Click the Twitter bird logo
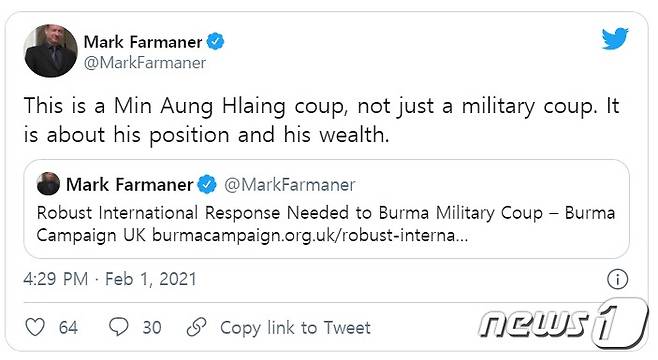658x360 pixels. (x=615, y=38)
